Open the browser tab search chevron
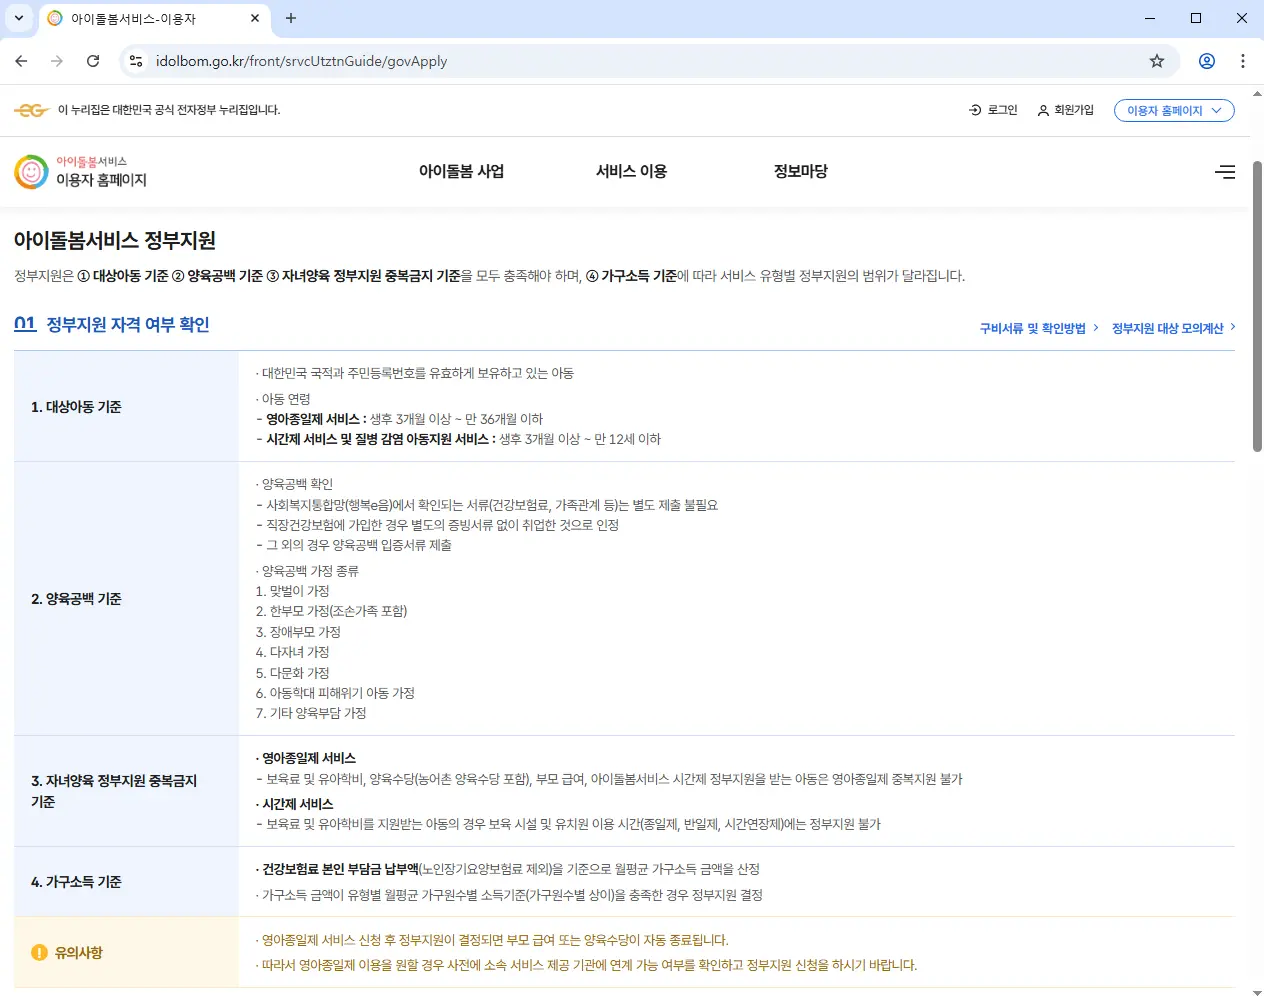1264x1001 pixels. 15,17
